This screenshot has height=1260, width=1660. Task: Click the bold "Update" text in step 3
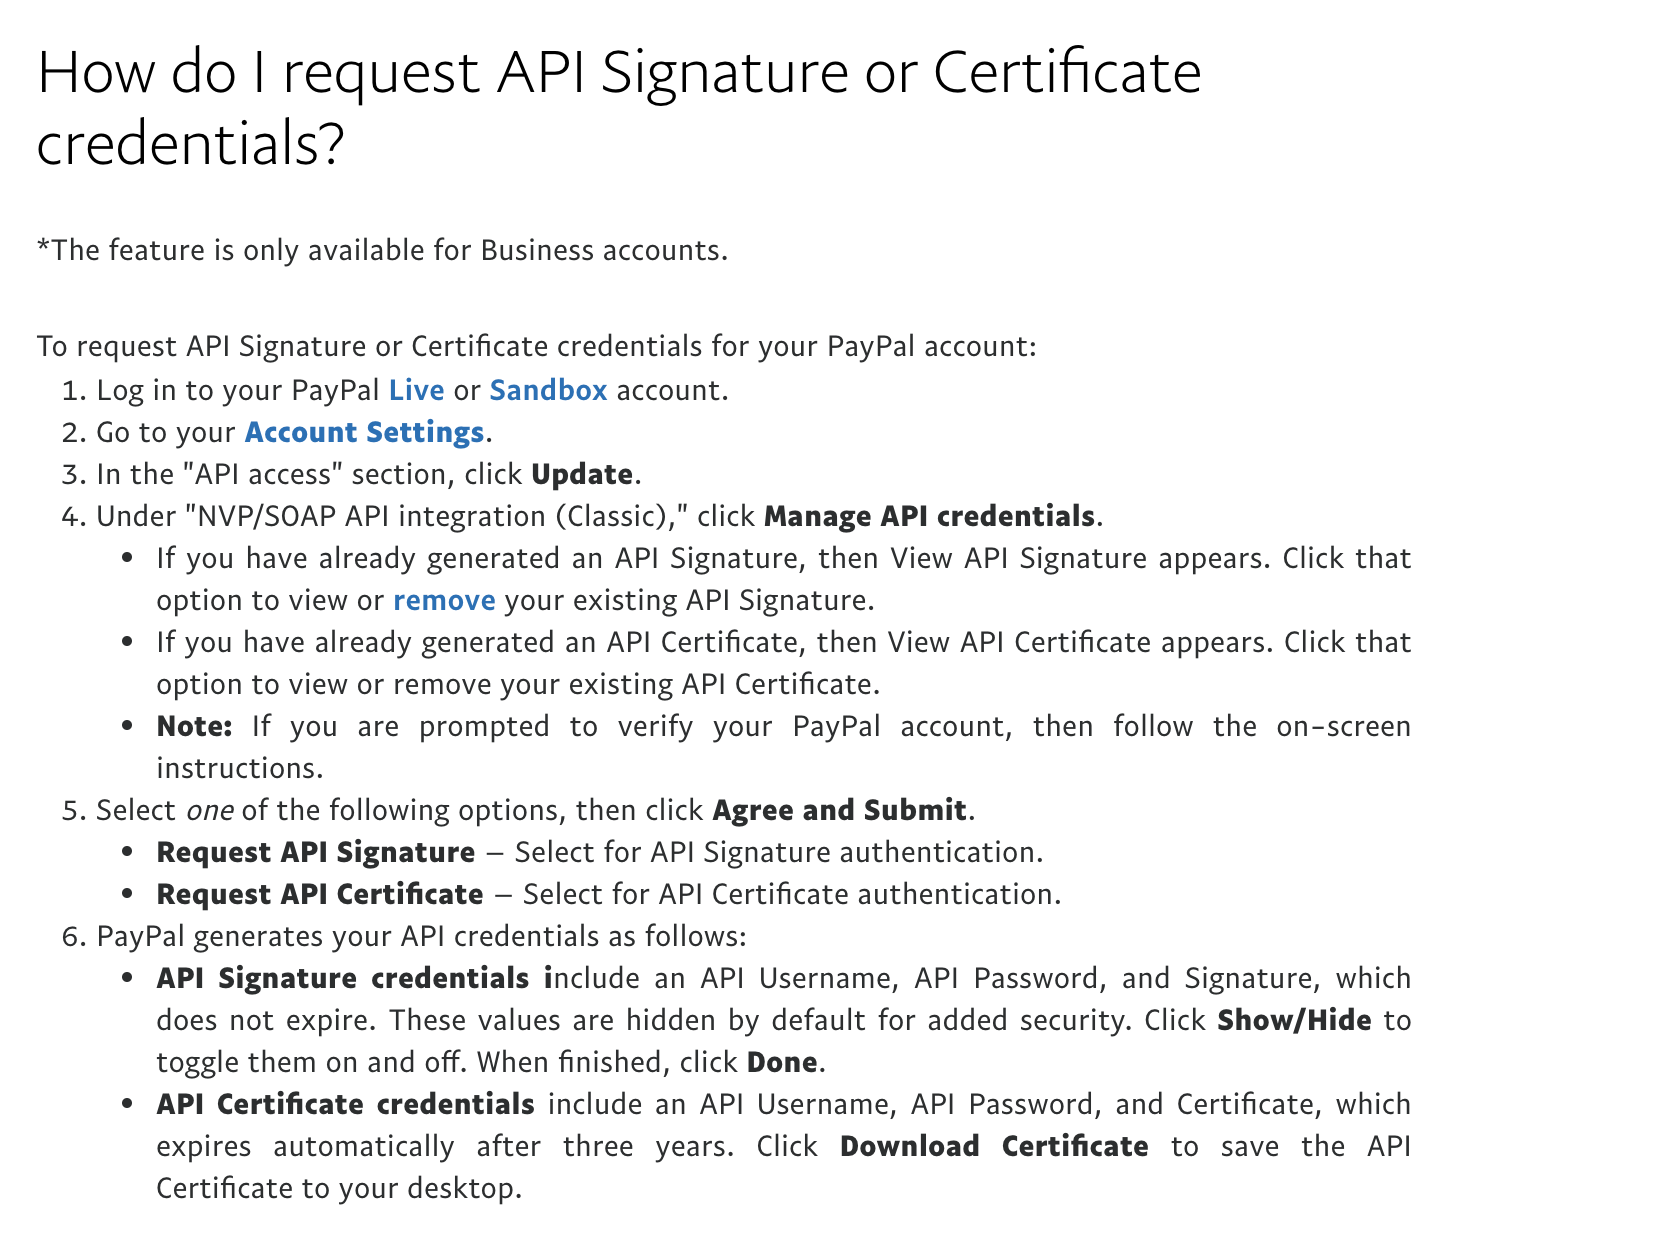pyautogui.click(x=581, y=474)
